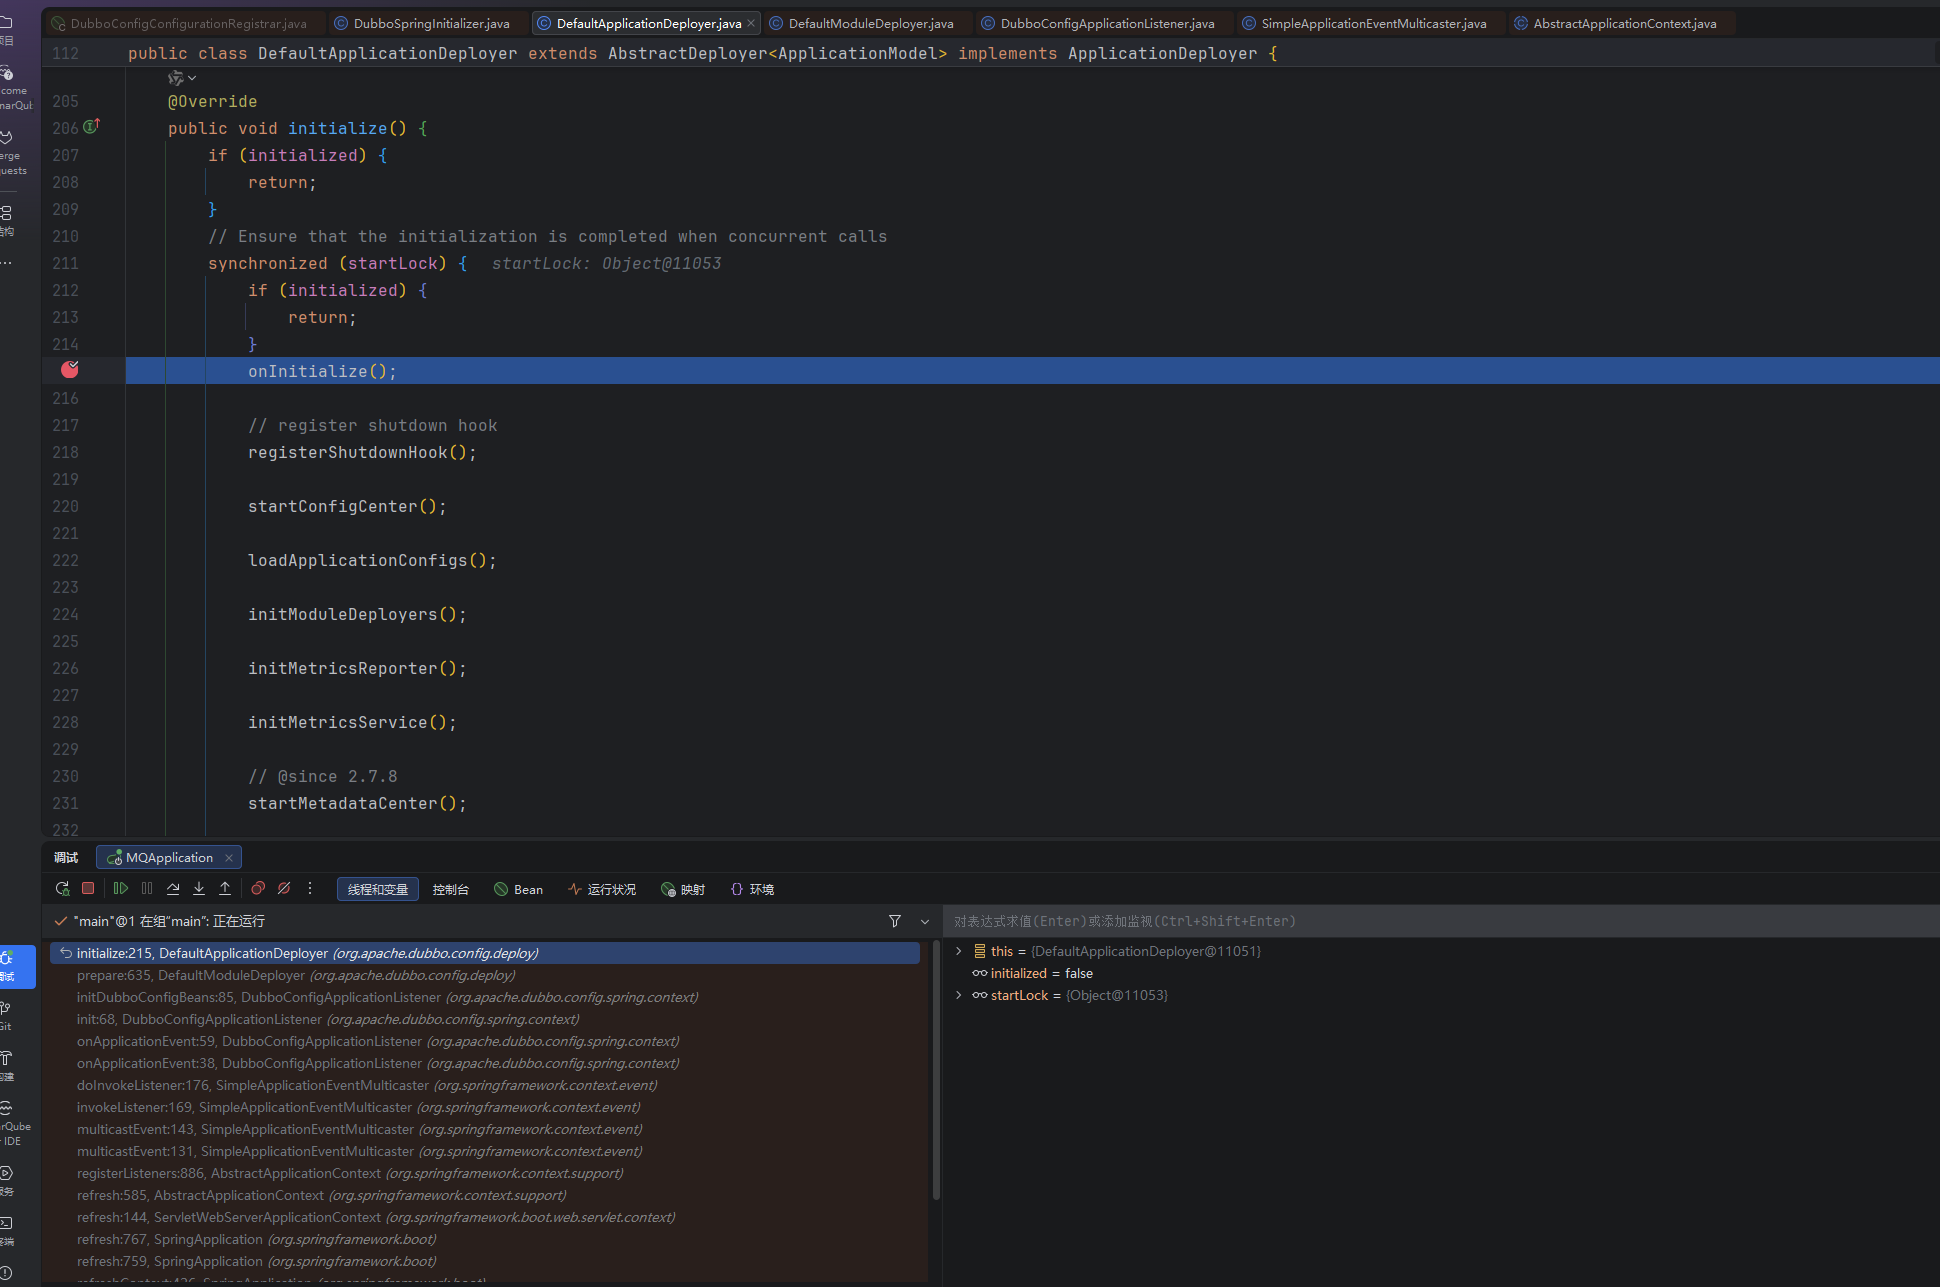The image size is (1940, 1287).
Task: Click the Step Out icon
Action: [x=225, y=888]
